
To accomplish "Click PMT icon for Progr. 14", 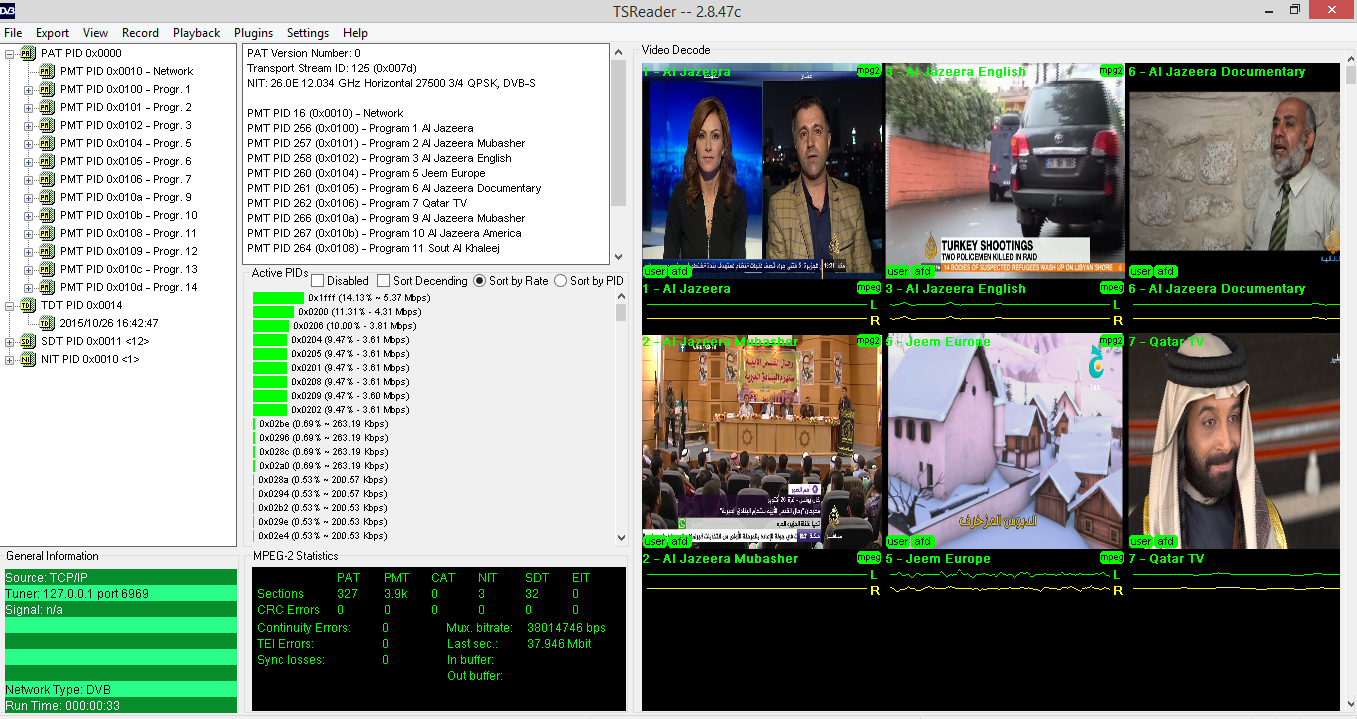I will point(46,287).
